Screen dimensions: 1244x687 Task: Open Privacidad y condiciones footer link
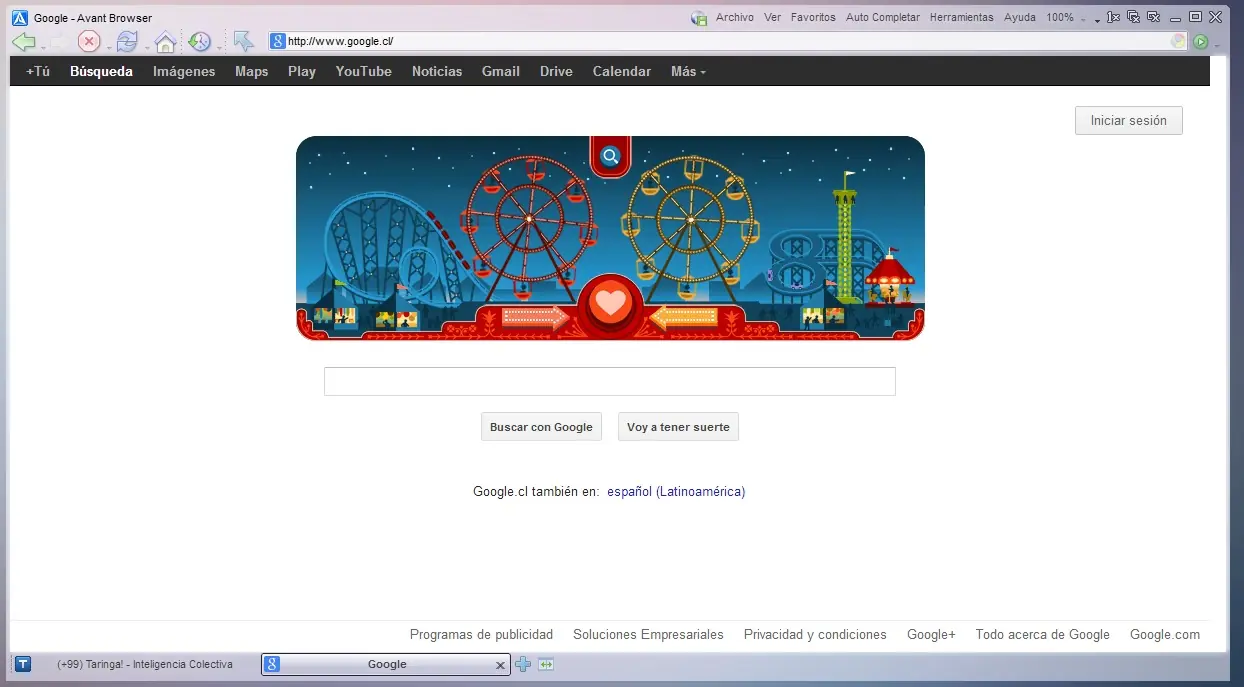point(815,634)
